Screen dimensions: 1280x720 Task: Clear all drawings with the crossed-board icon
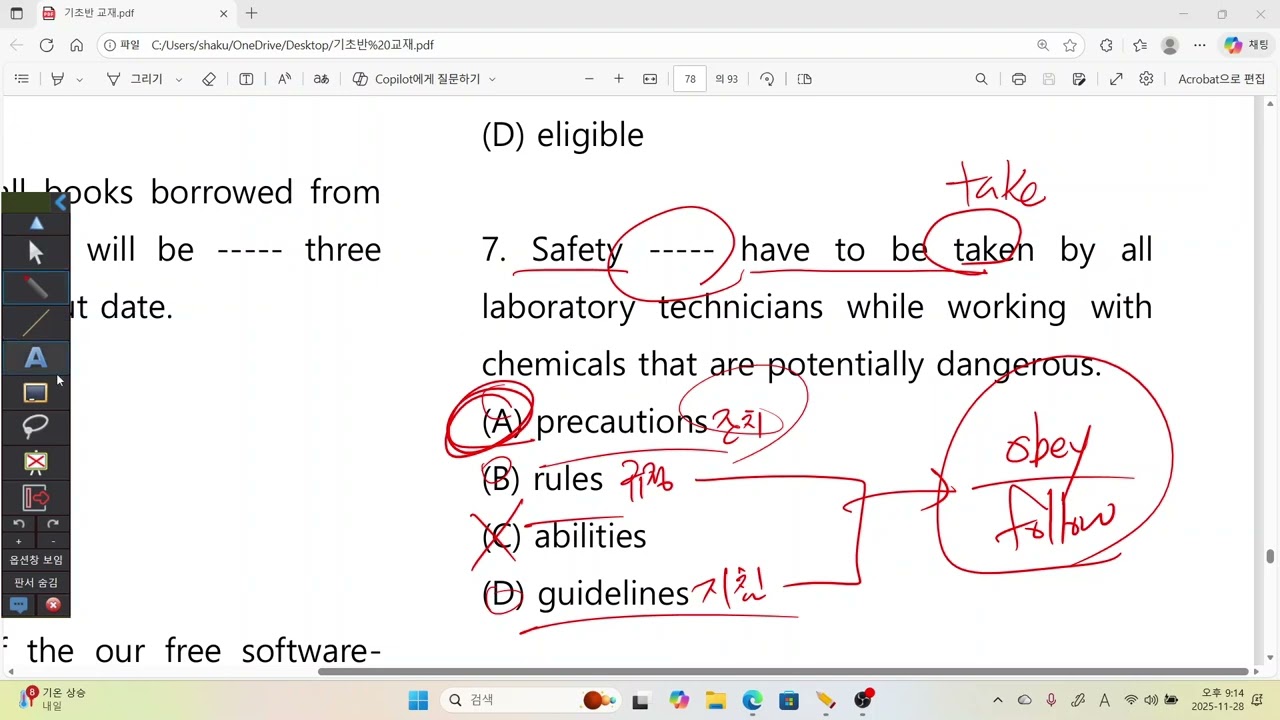coord(36,462)
